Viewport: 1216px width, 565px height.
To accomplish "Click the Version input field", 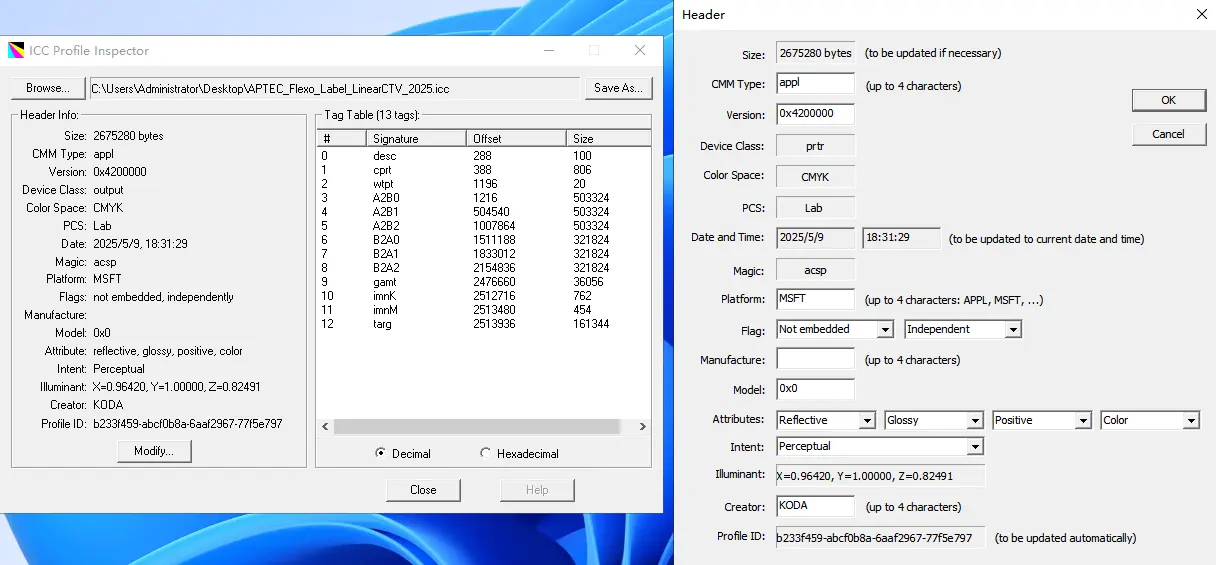I will (x=815, y=114).
